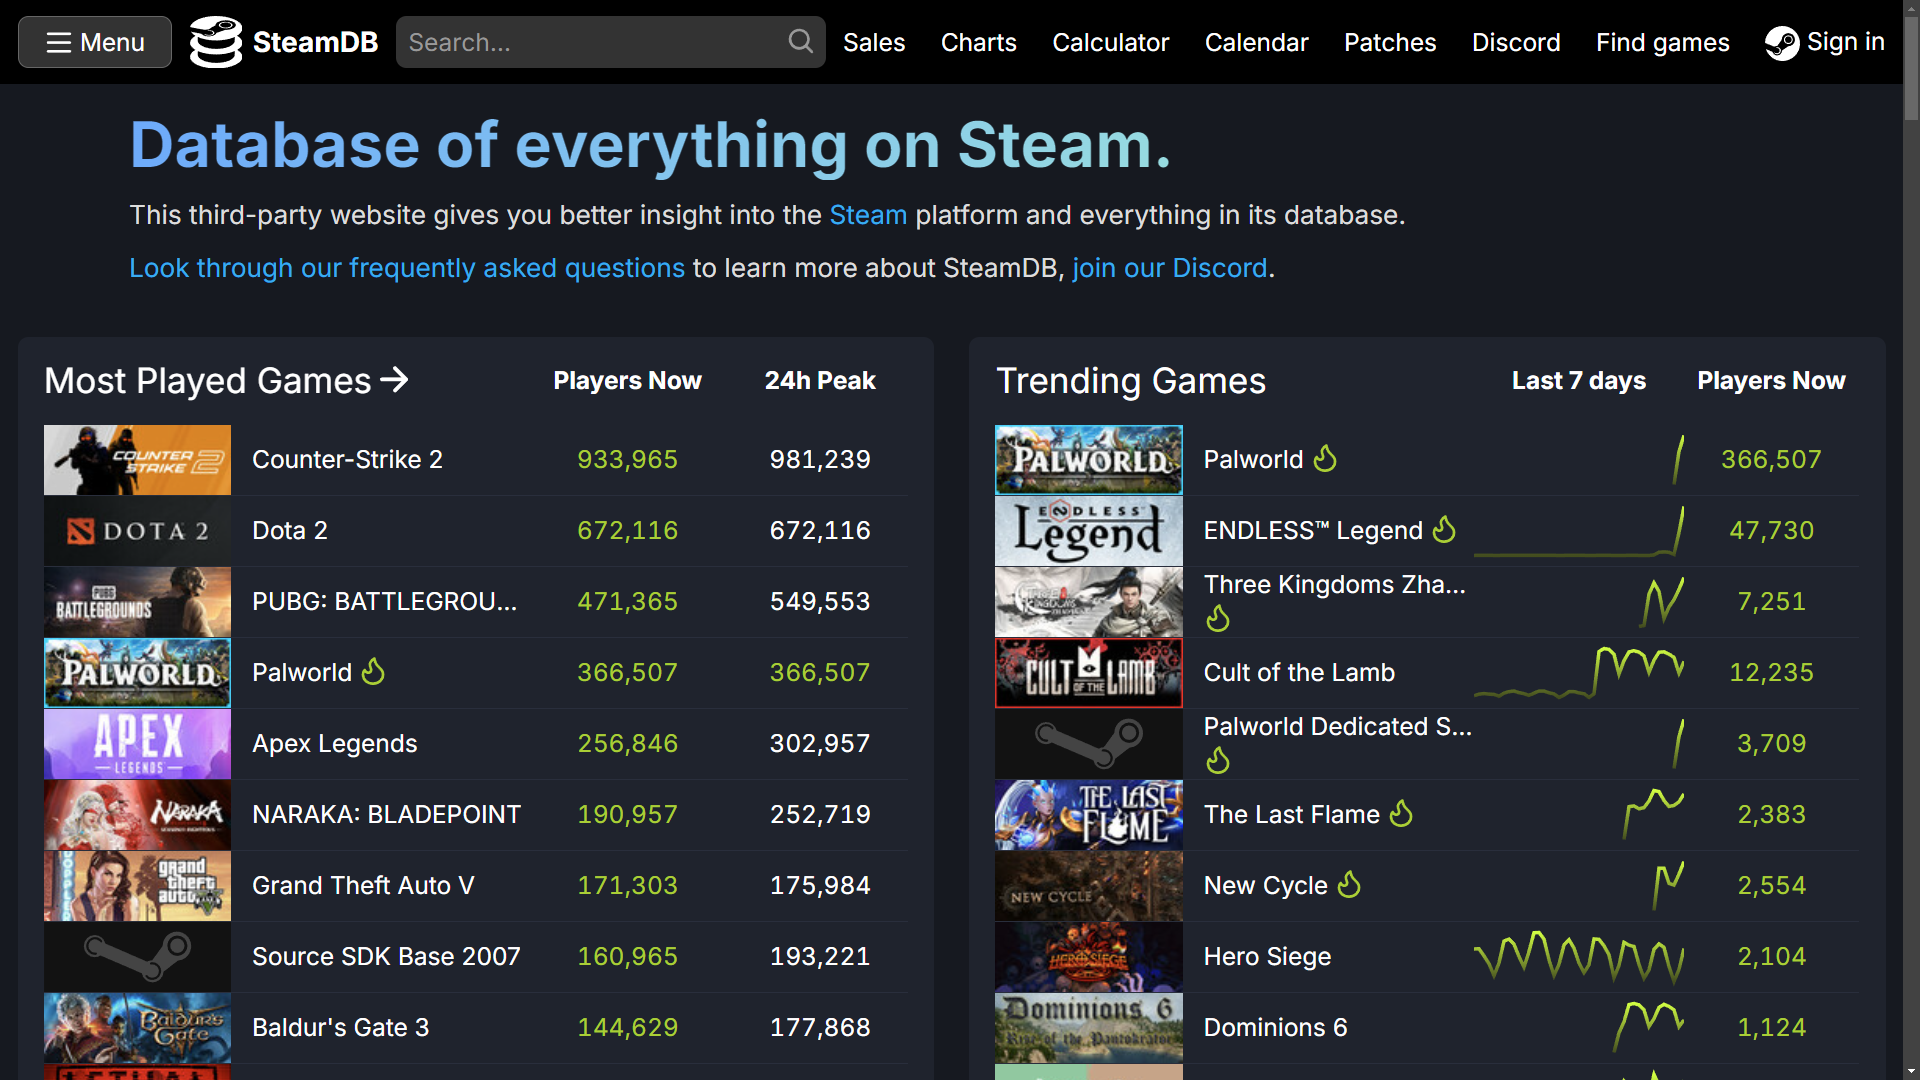Click flame icon beside The Last Flame
Screen dimensions: 1920x1080
tap(1401, 813)
